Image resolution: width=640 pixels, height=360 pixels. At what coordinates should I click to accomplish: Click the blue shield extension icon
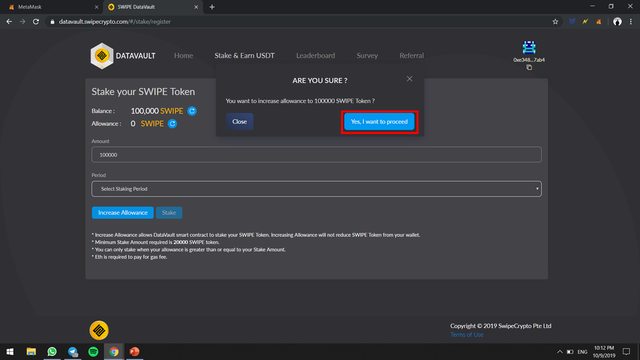click(572, 22)
